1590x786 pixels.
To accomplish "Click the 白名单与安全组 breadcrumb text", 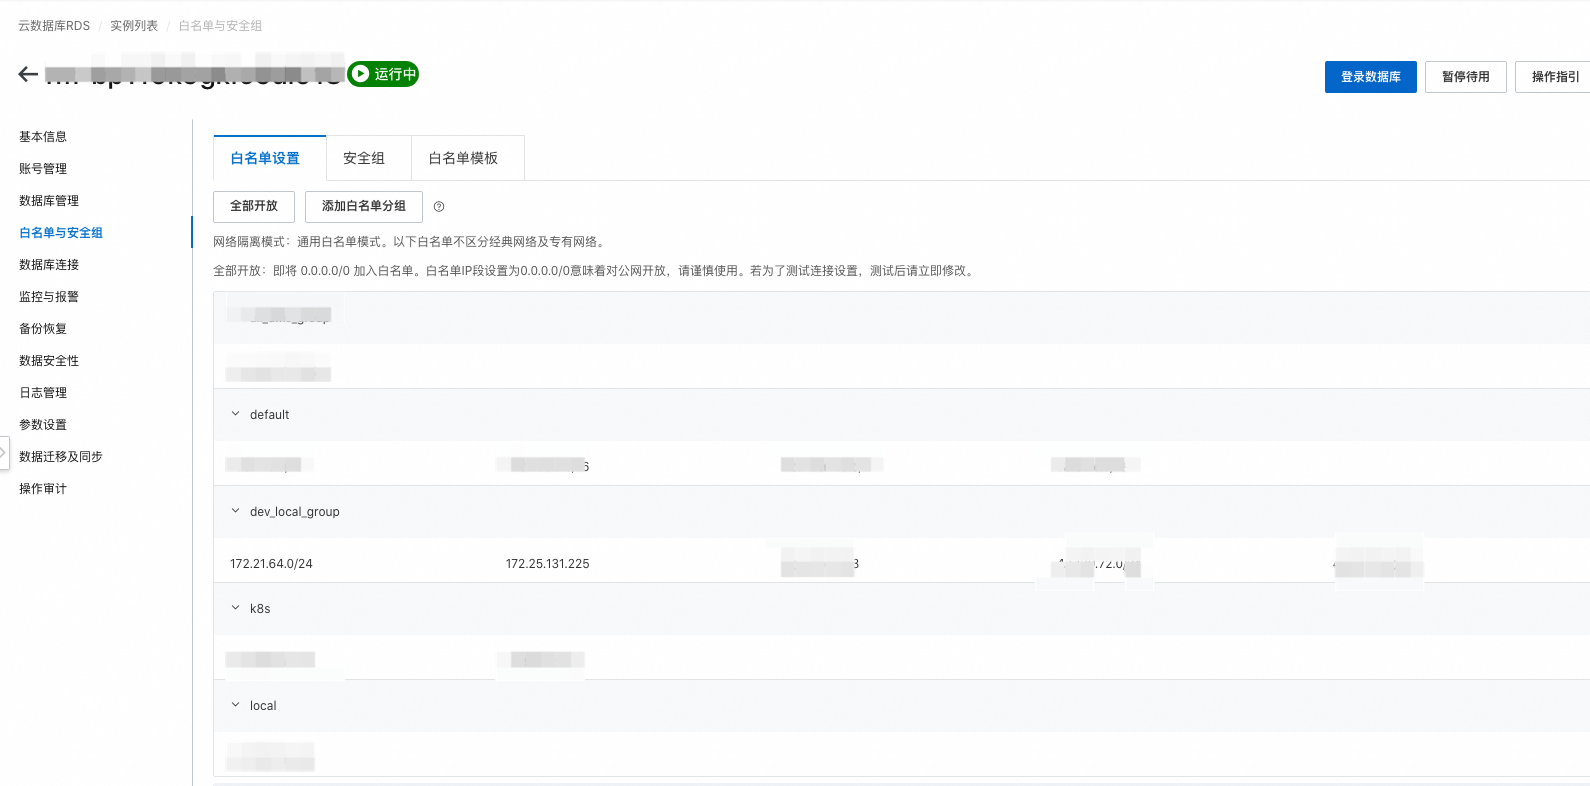I will [x=220, y=26].
